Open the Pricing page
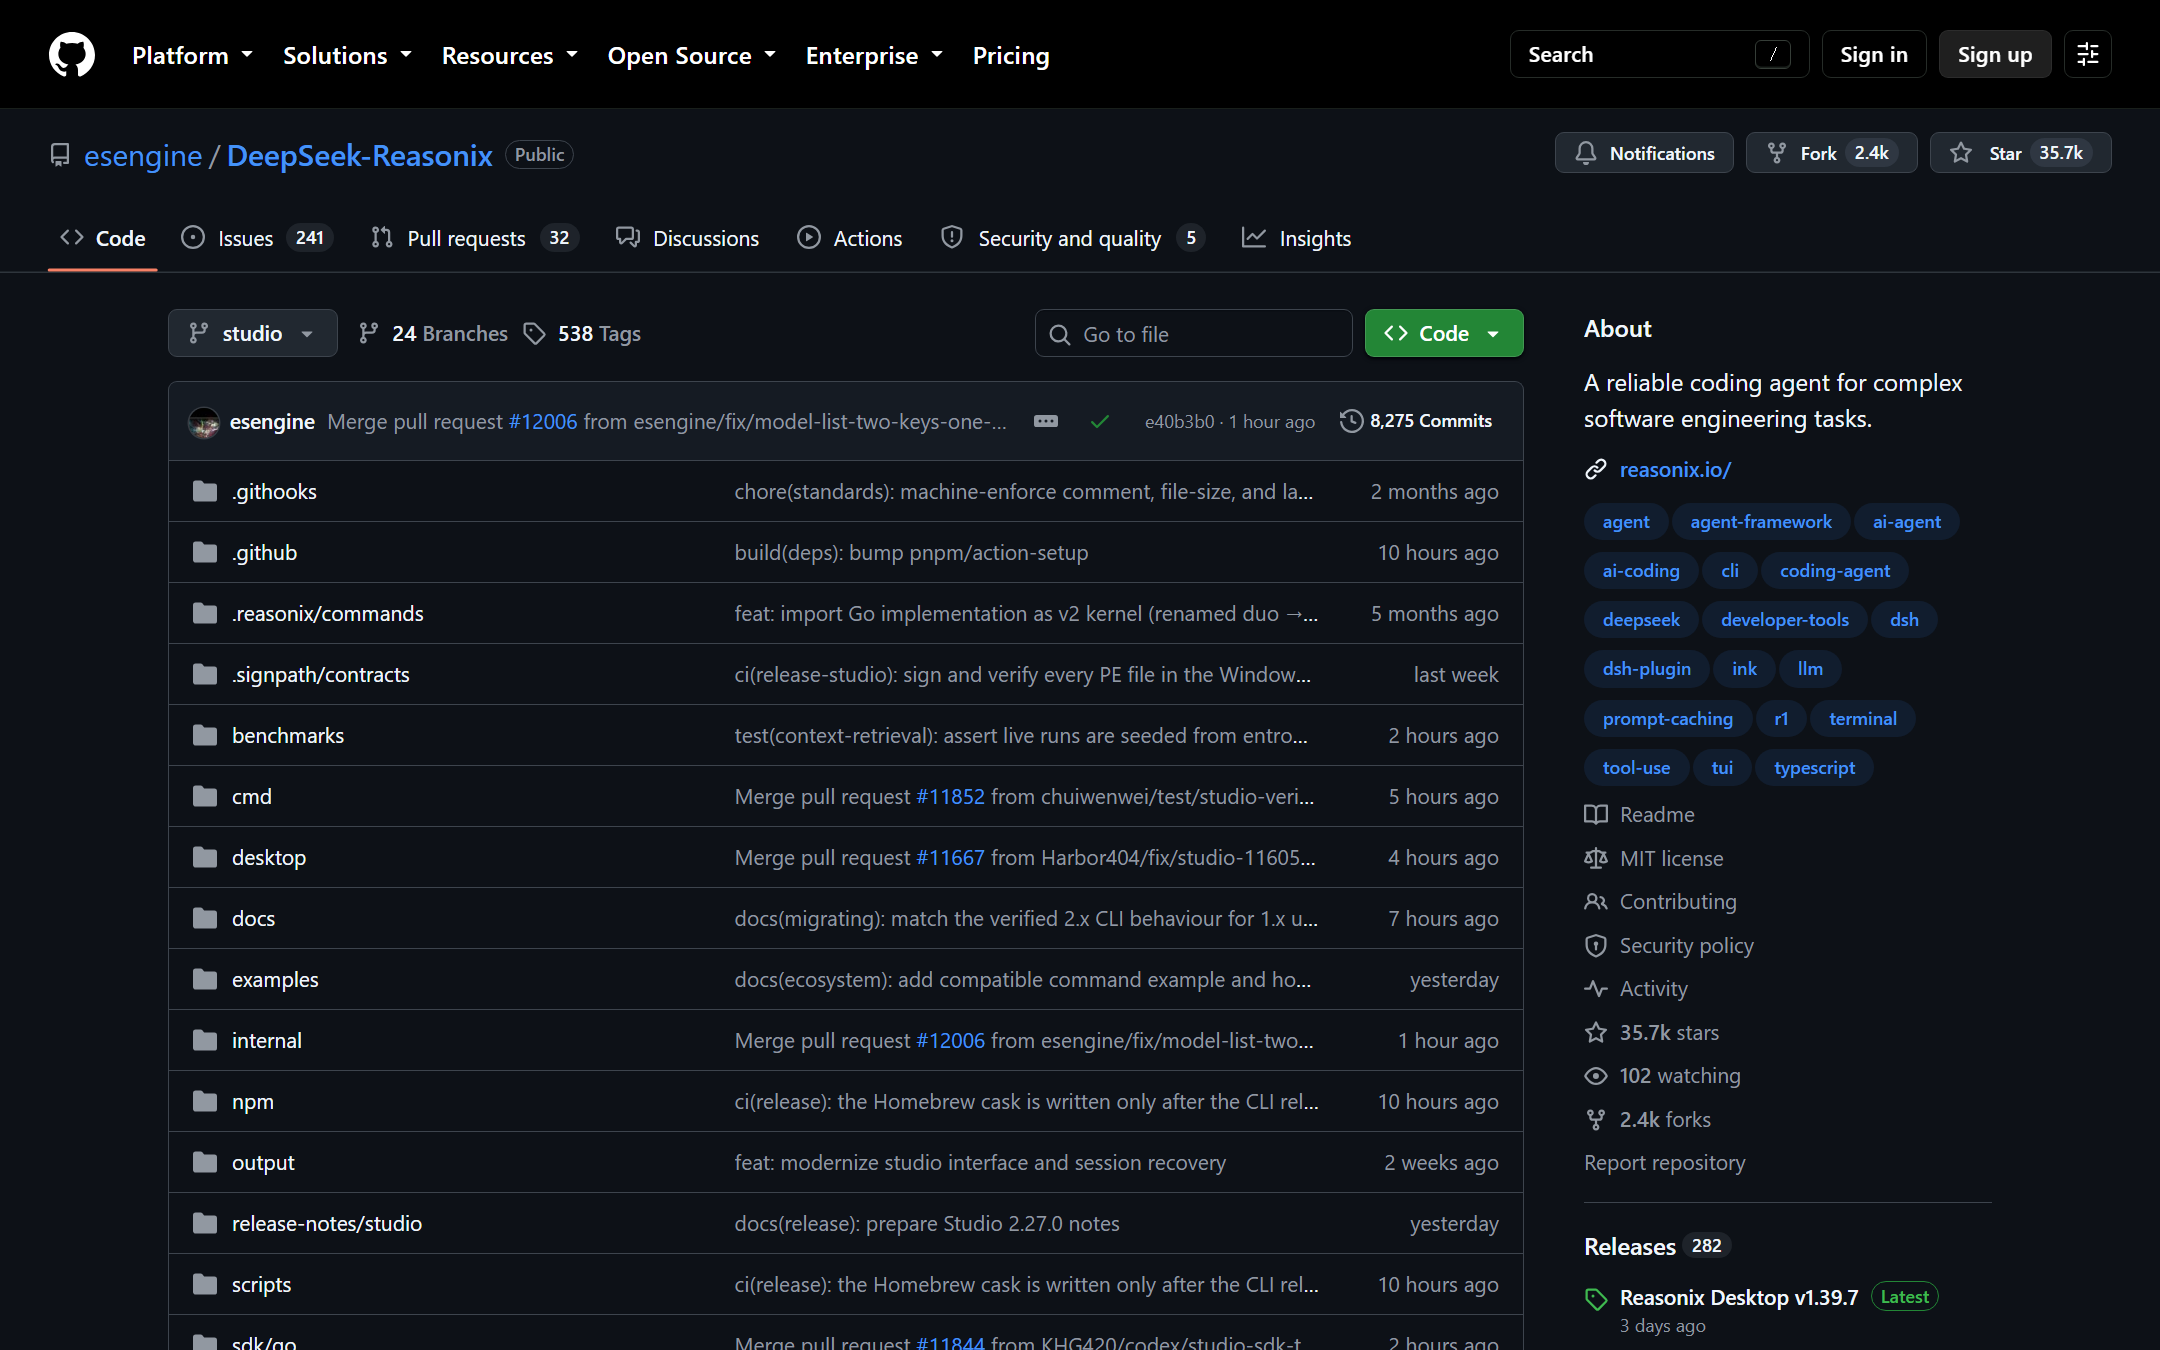The image size is (2160, 1350). [1011, 55]
